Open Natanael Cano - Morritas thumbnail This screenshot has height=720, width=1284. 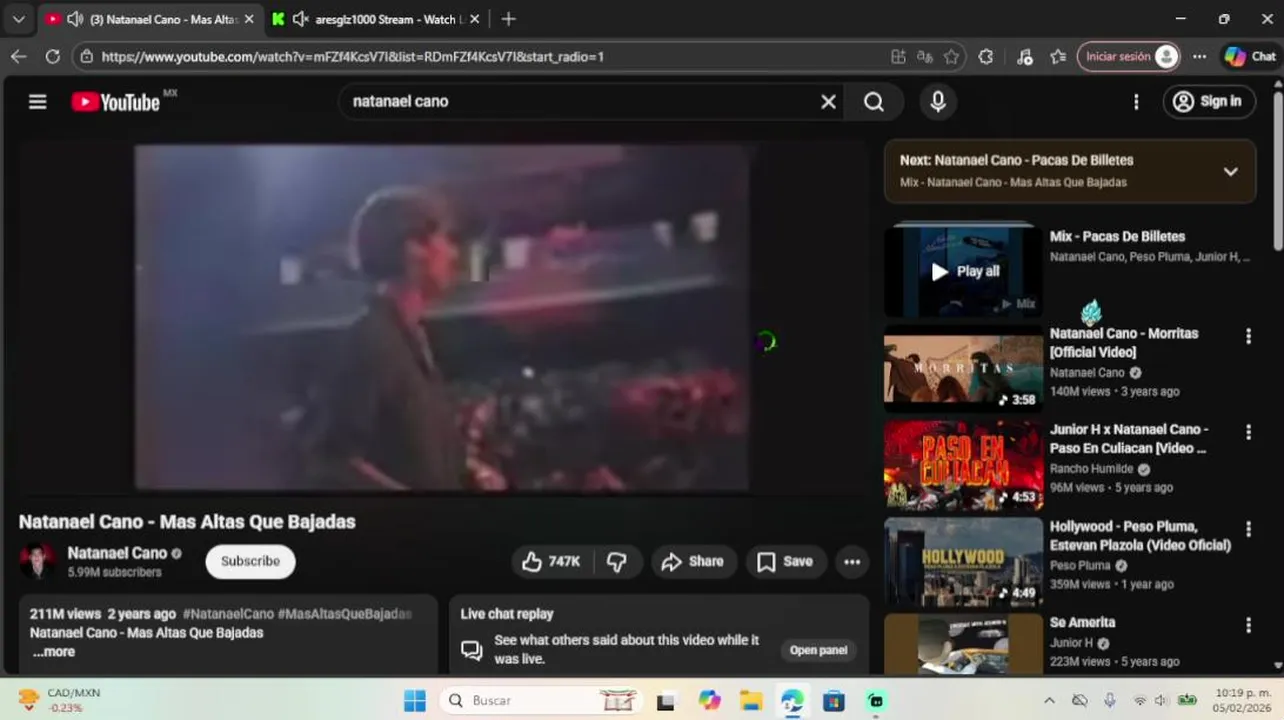coord(963,368)
